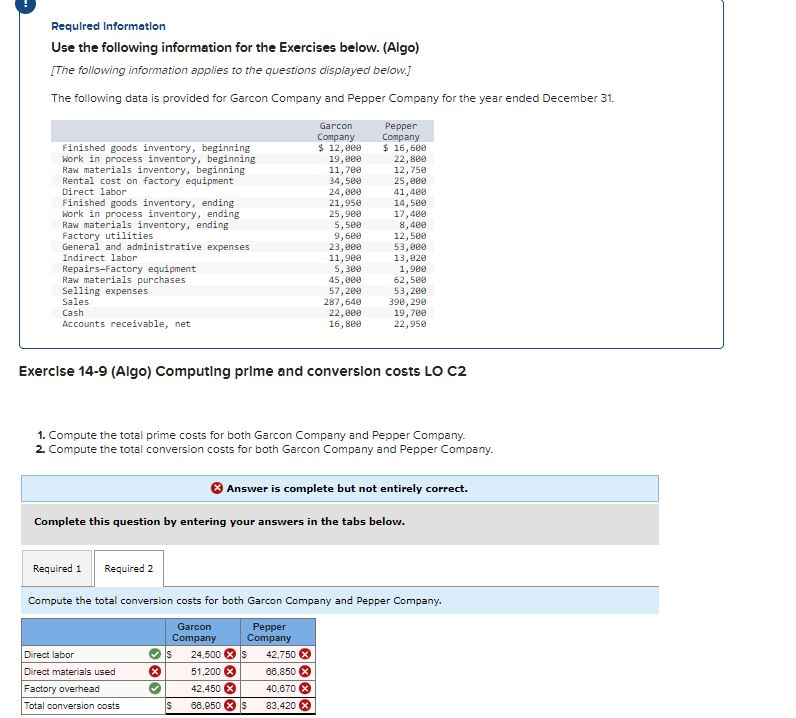Click 'Work in process inventory, ending' row

pos(243,214)
